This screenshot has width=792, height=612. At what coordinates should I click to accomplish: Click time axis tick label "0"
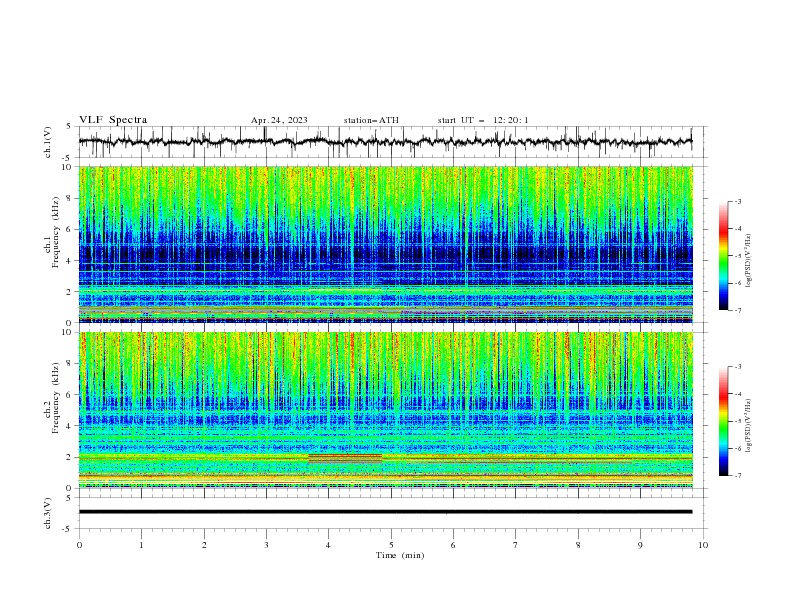pos(79,545)
